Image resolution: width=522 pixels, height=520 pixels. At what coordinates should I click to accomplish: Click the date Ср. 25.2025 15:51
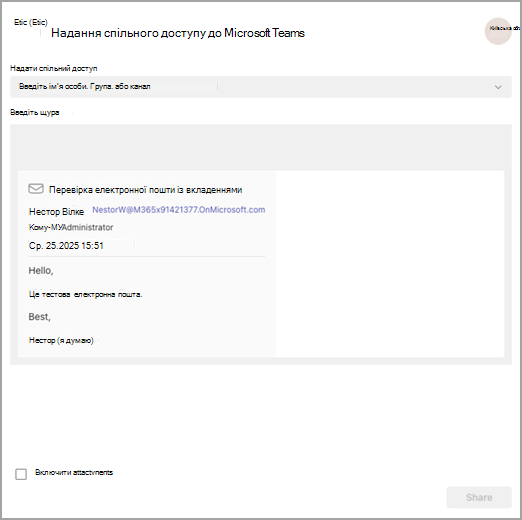(x=66, y=246)
